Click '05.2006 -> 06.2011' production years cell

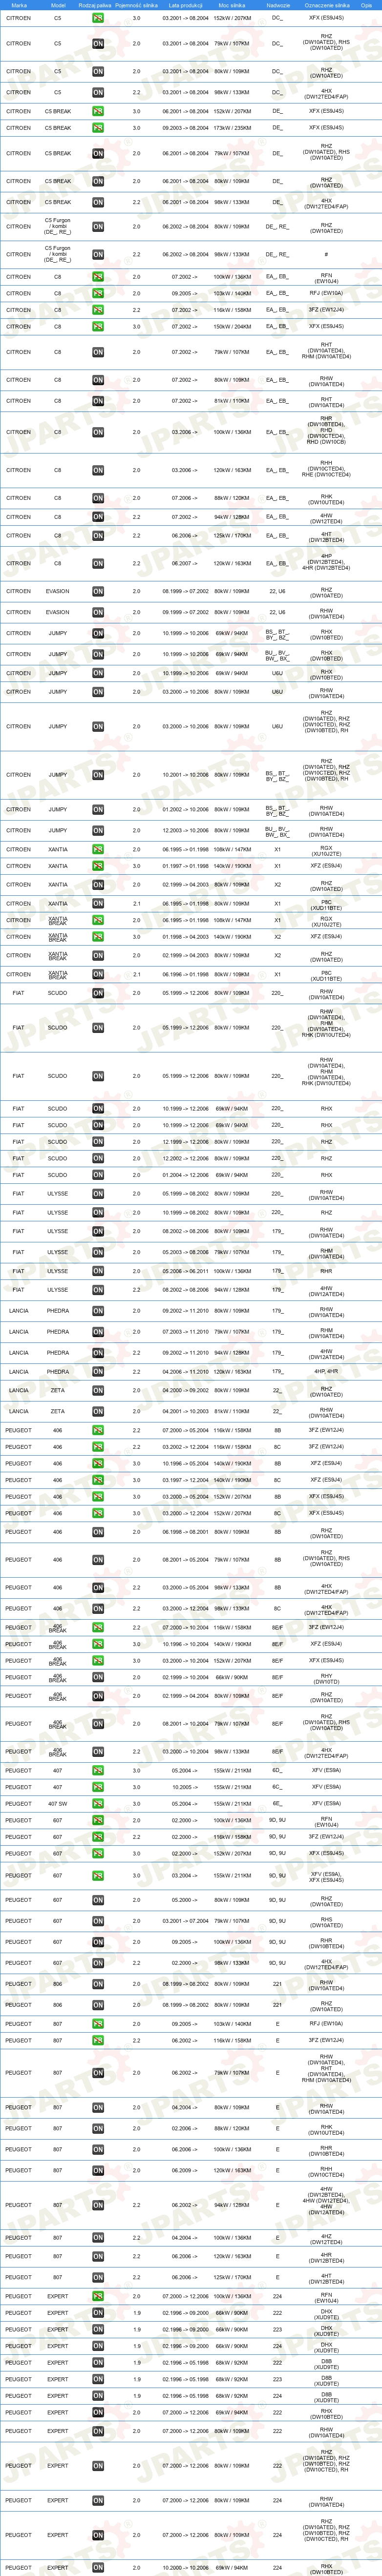185,1271
